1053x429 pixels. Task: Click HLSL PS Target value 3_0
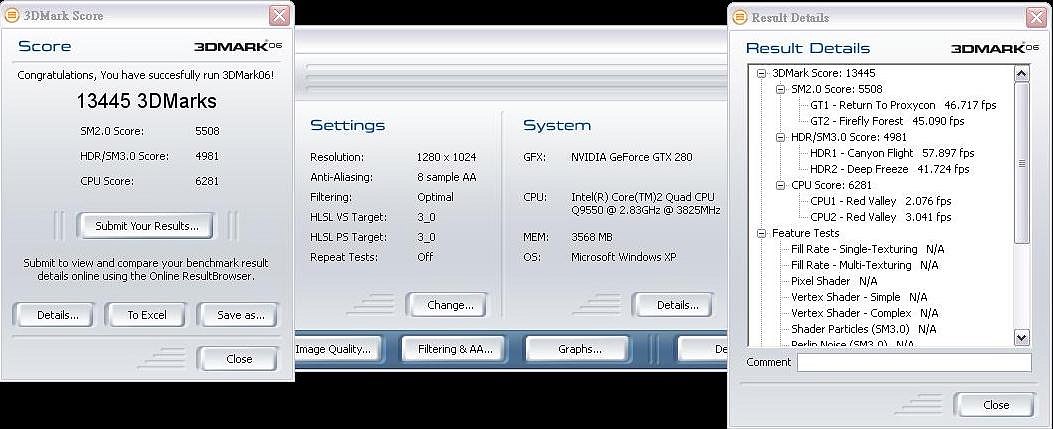click(x=426, y=237)
